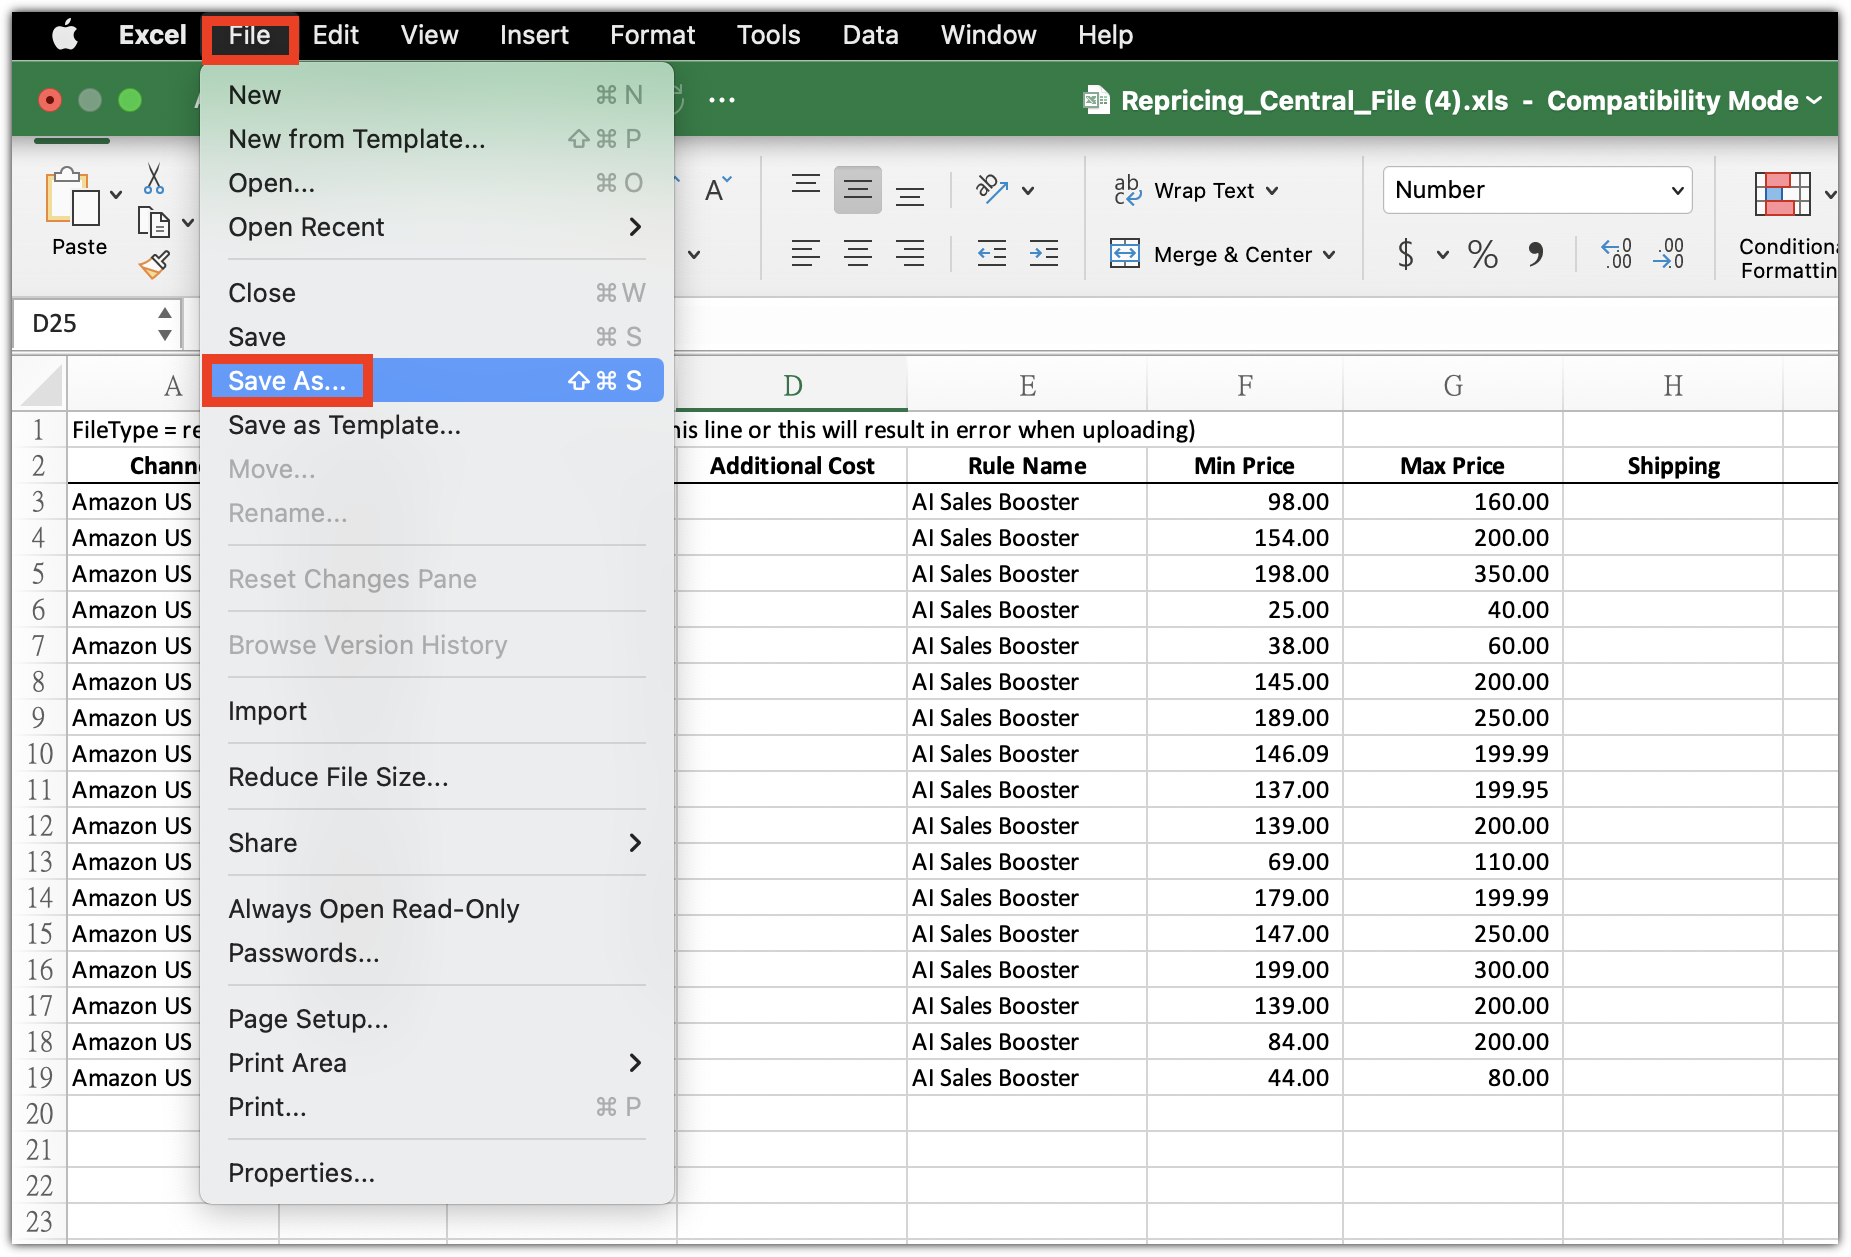Open Compatibility Mode title dropdown
Image resolution: width=1851 pixels, height=1257 pixels.
click(x=1814, y=100)
